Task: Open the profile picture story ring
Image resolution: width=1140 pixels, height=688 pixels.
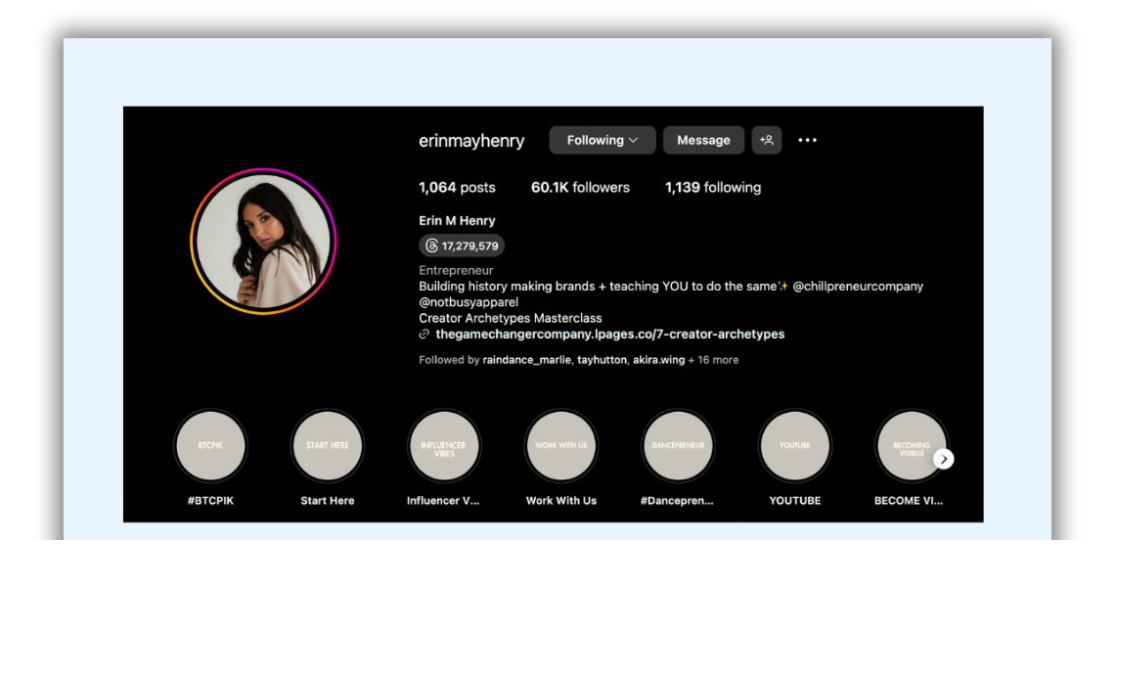Action: 263,241
